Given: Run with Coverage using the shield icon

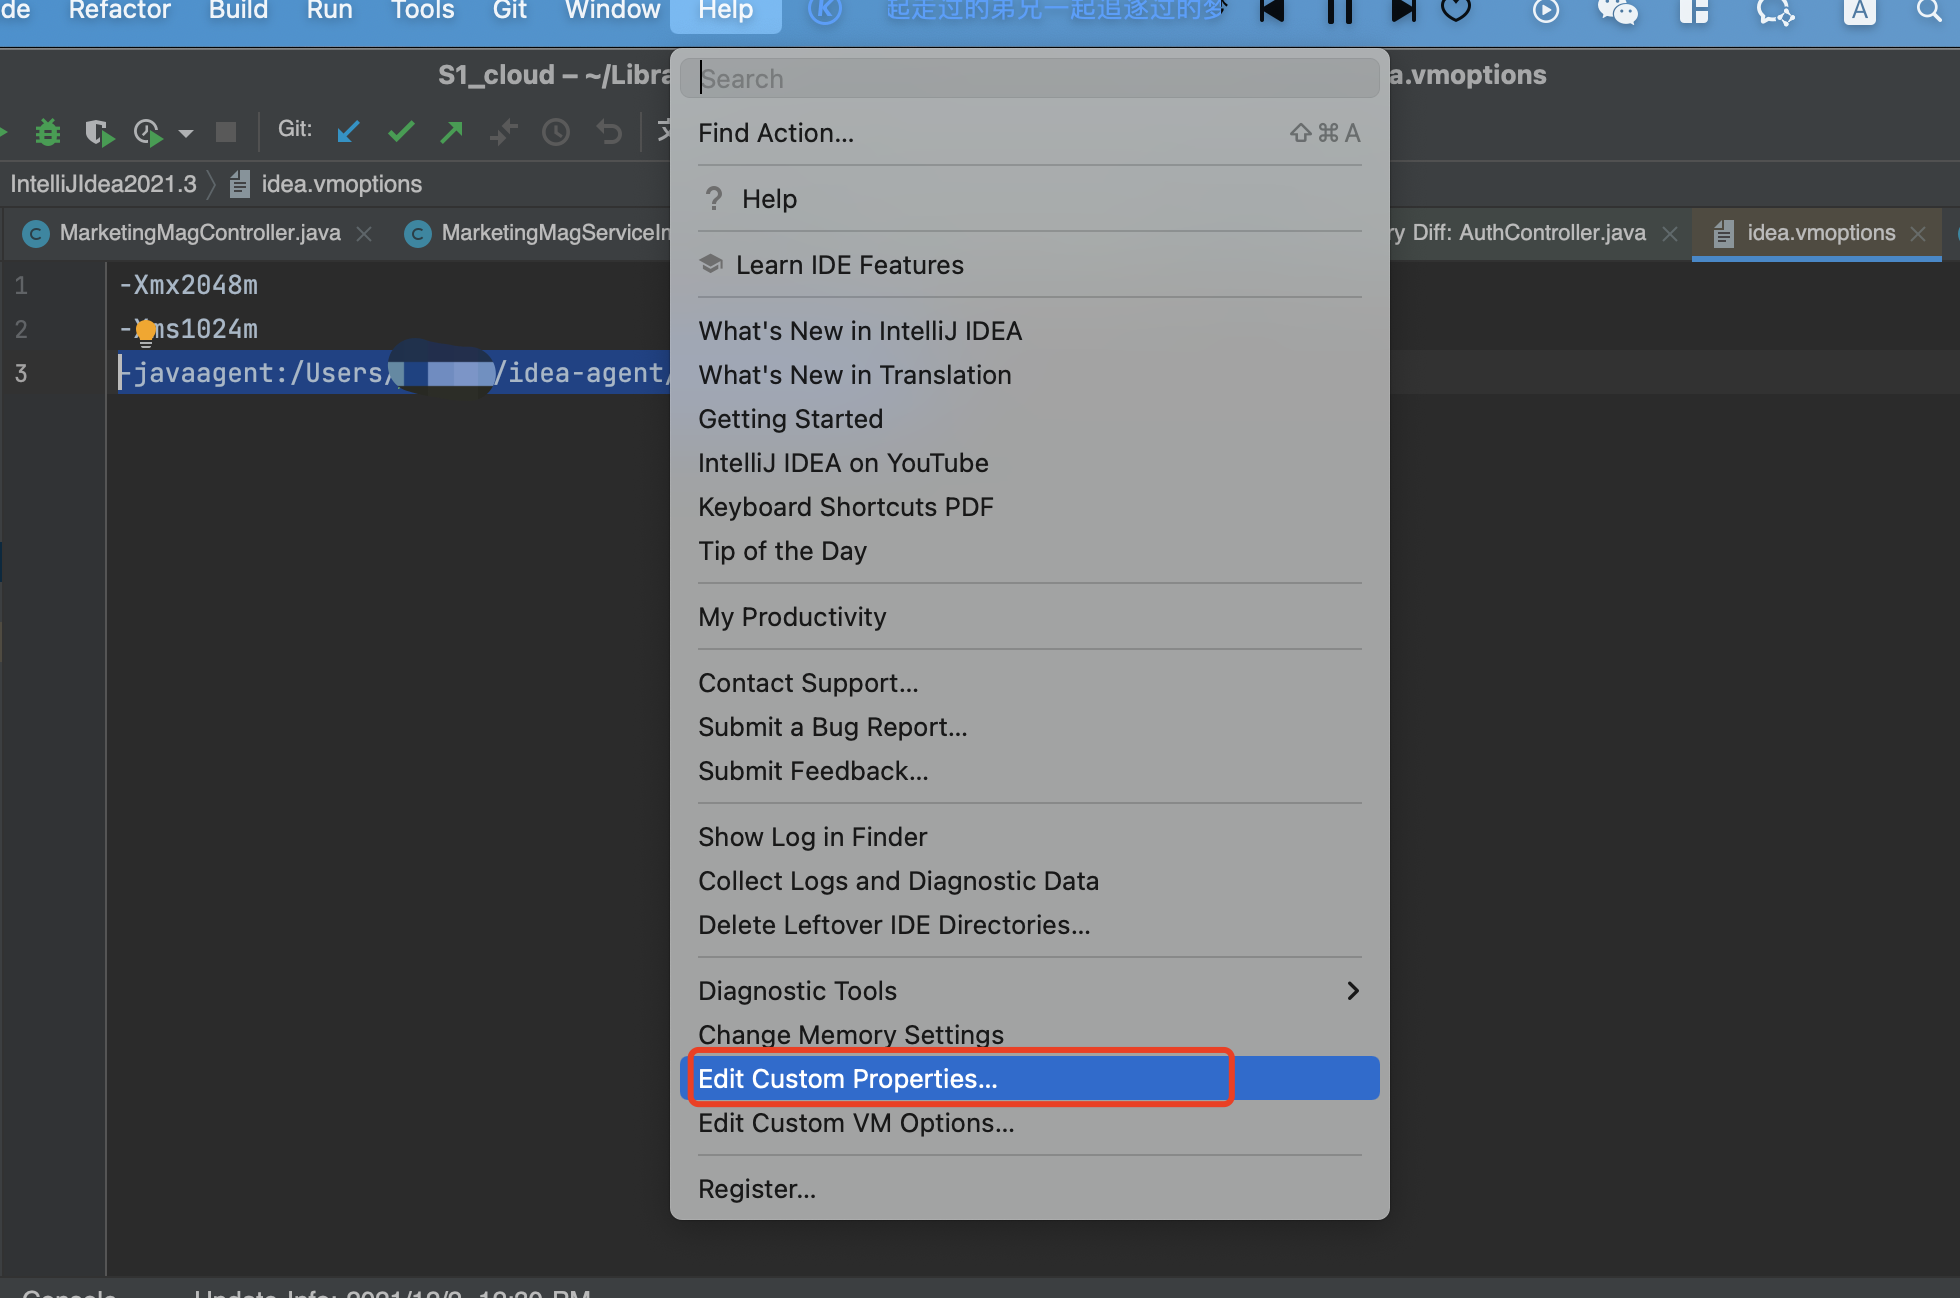Looking at the screenshot, I should (97, 131).
